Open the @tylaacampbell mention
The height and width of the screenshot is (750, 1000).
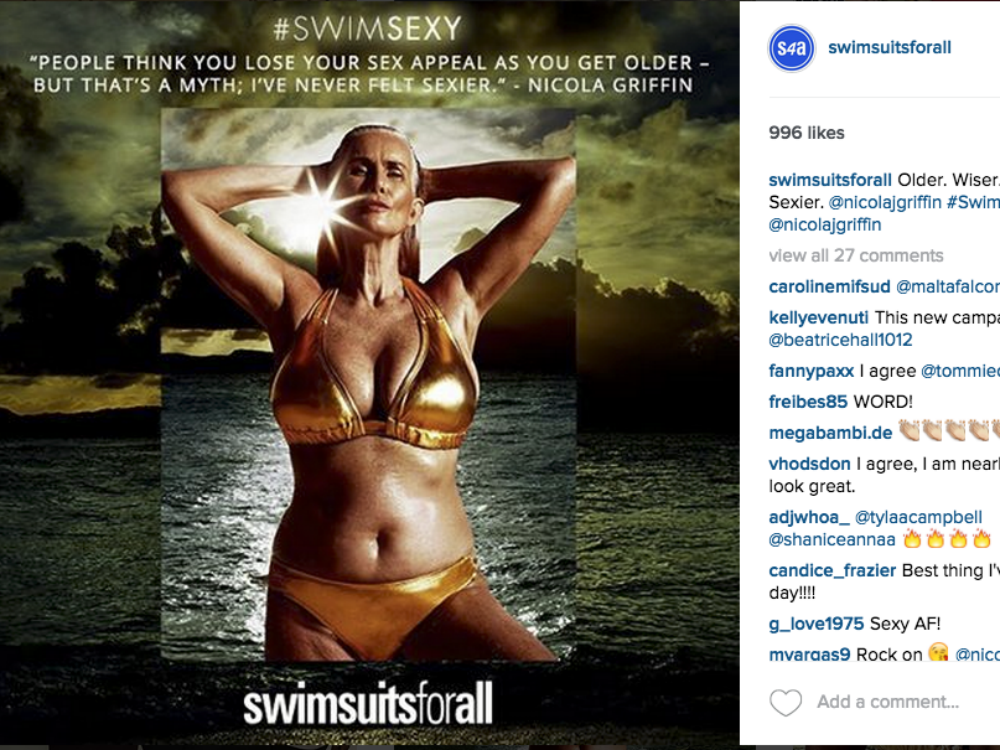(918, 517)
